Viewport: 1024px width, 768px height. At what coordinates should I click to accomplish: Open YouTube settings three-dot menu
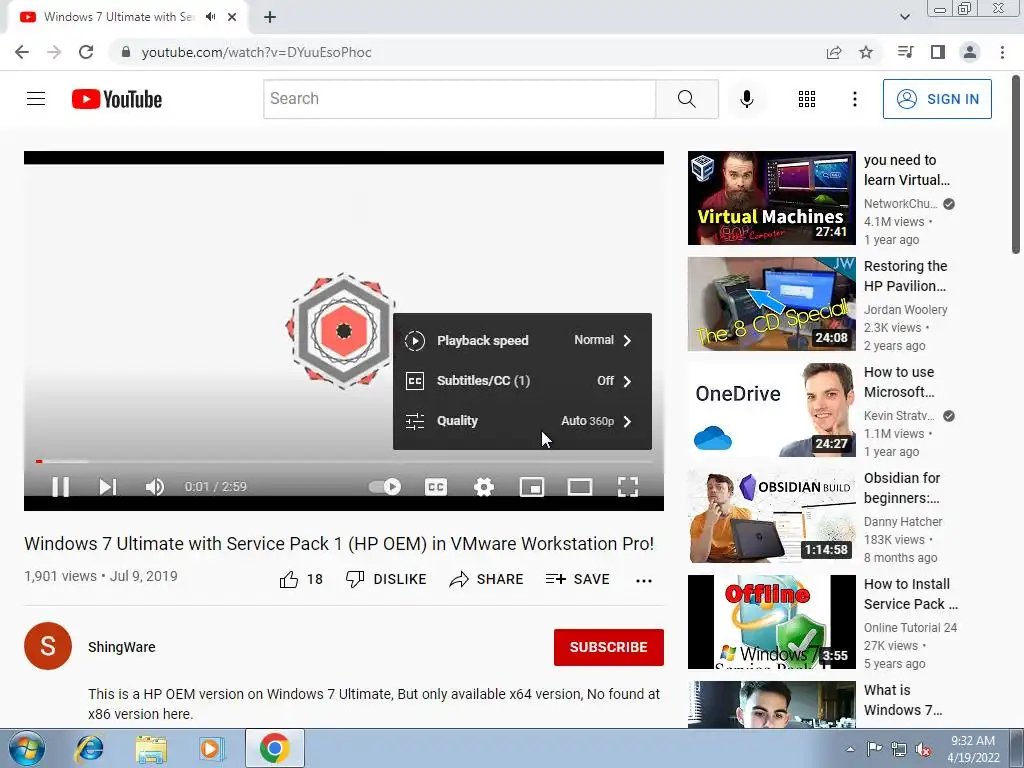pyautogui.click(x=854, y=99)
